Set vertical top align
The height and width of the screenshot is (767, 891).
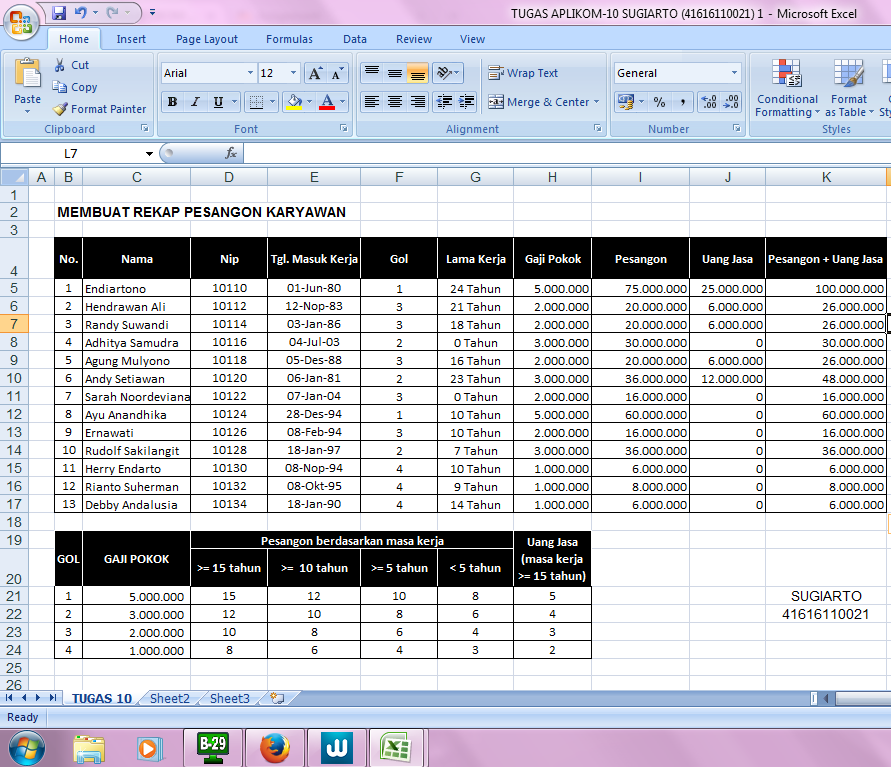[372, 73]
